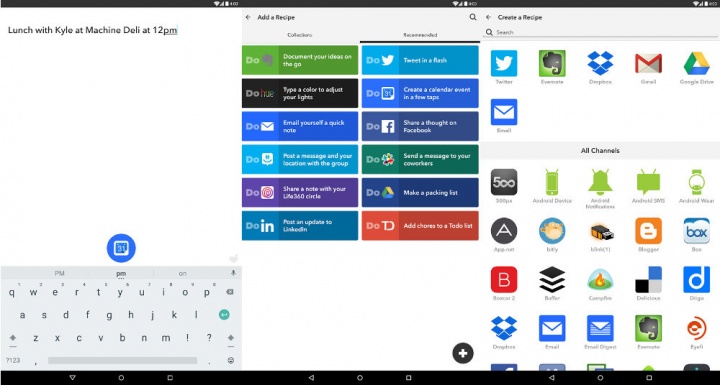Pick the Blogger channel
720x385 pixels.
pos(648,231)
